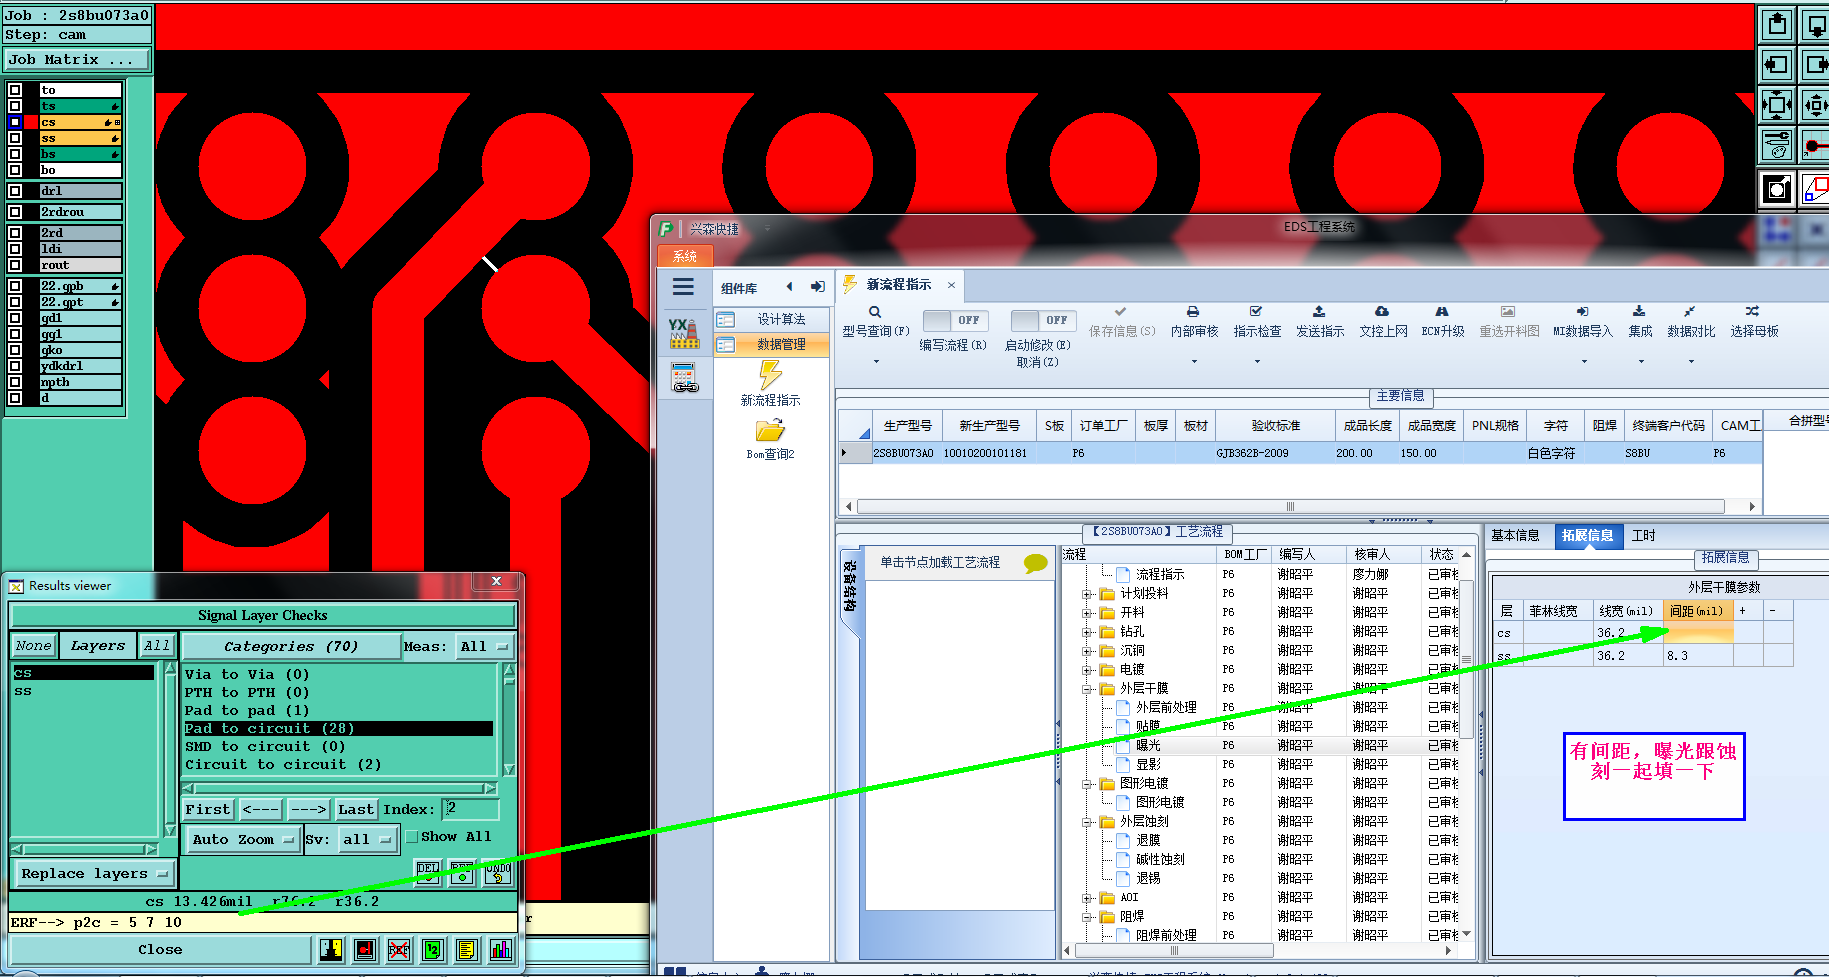Click the DEL icon in Results viewer
Image resolution: width=1829 pixels, height=977 pixels.
[x=428, y=872]
